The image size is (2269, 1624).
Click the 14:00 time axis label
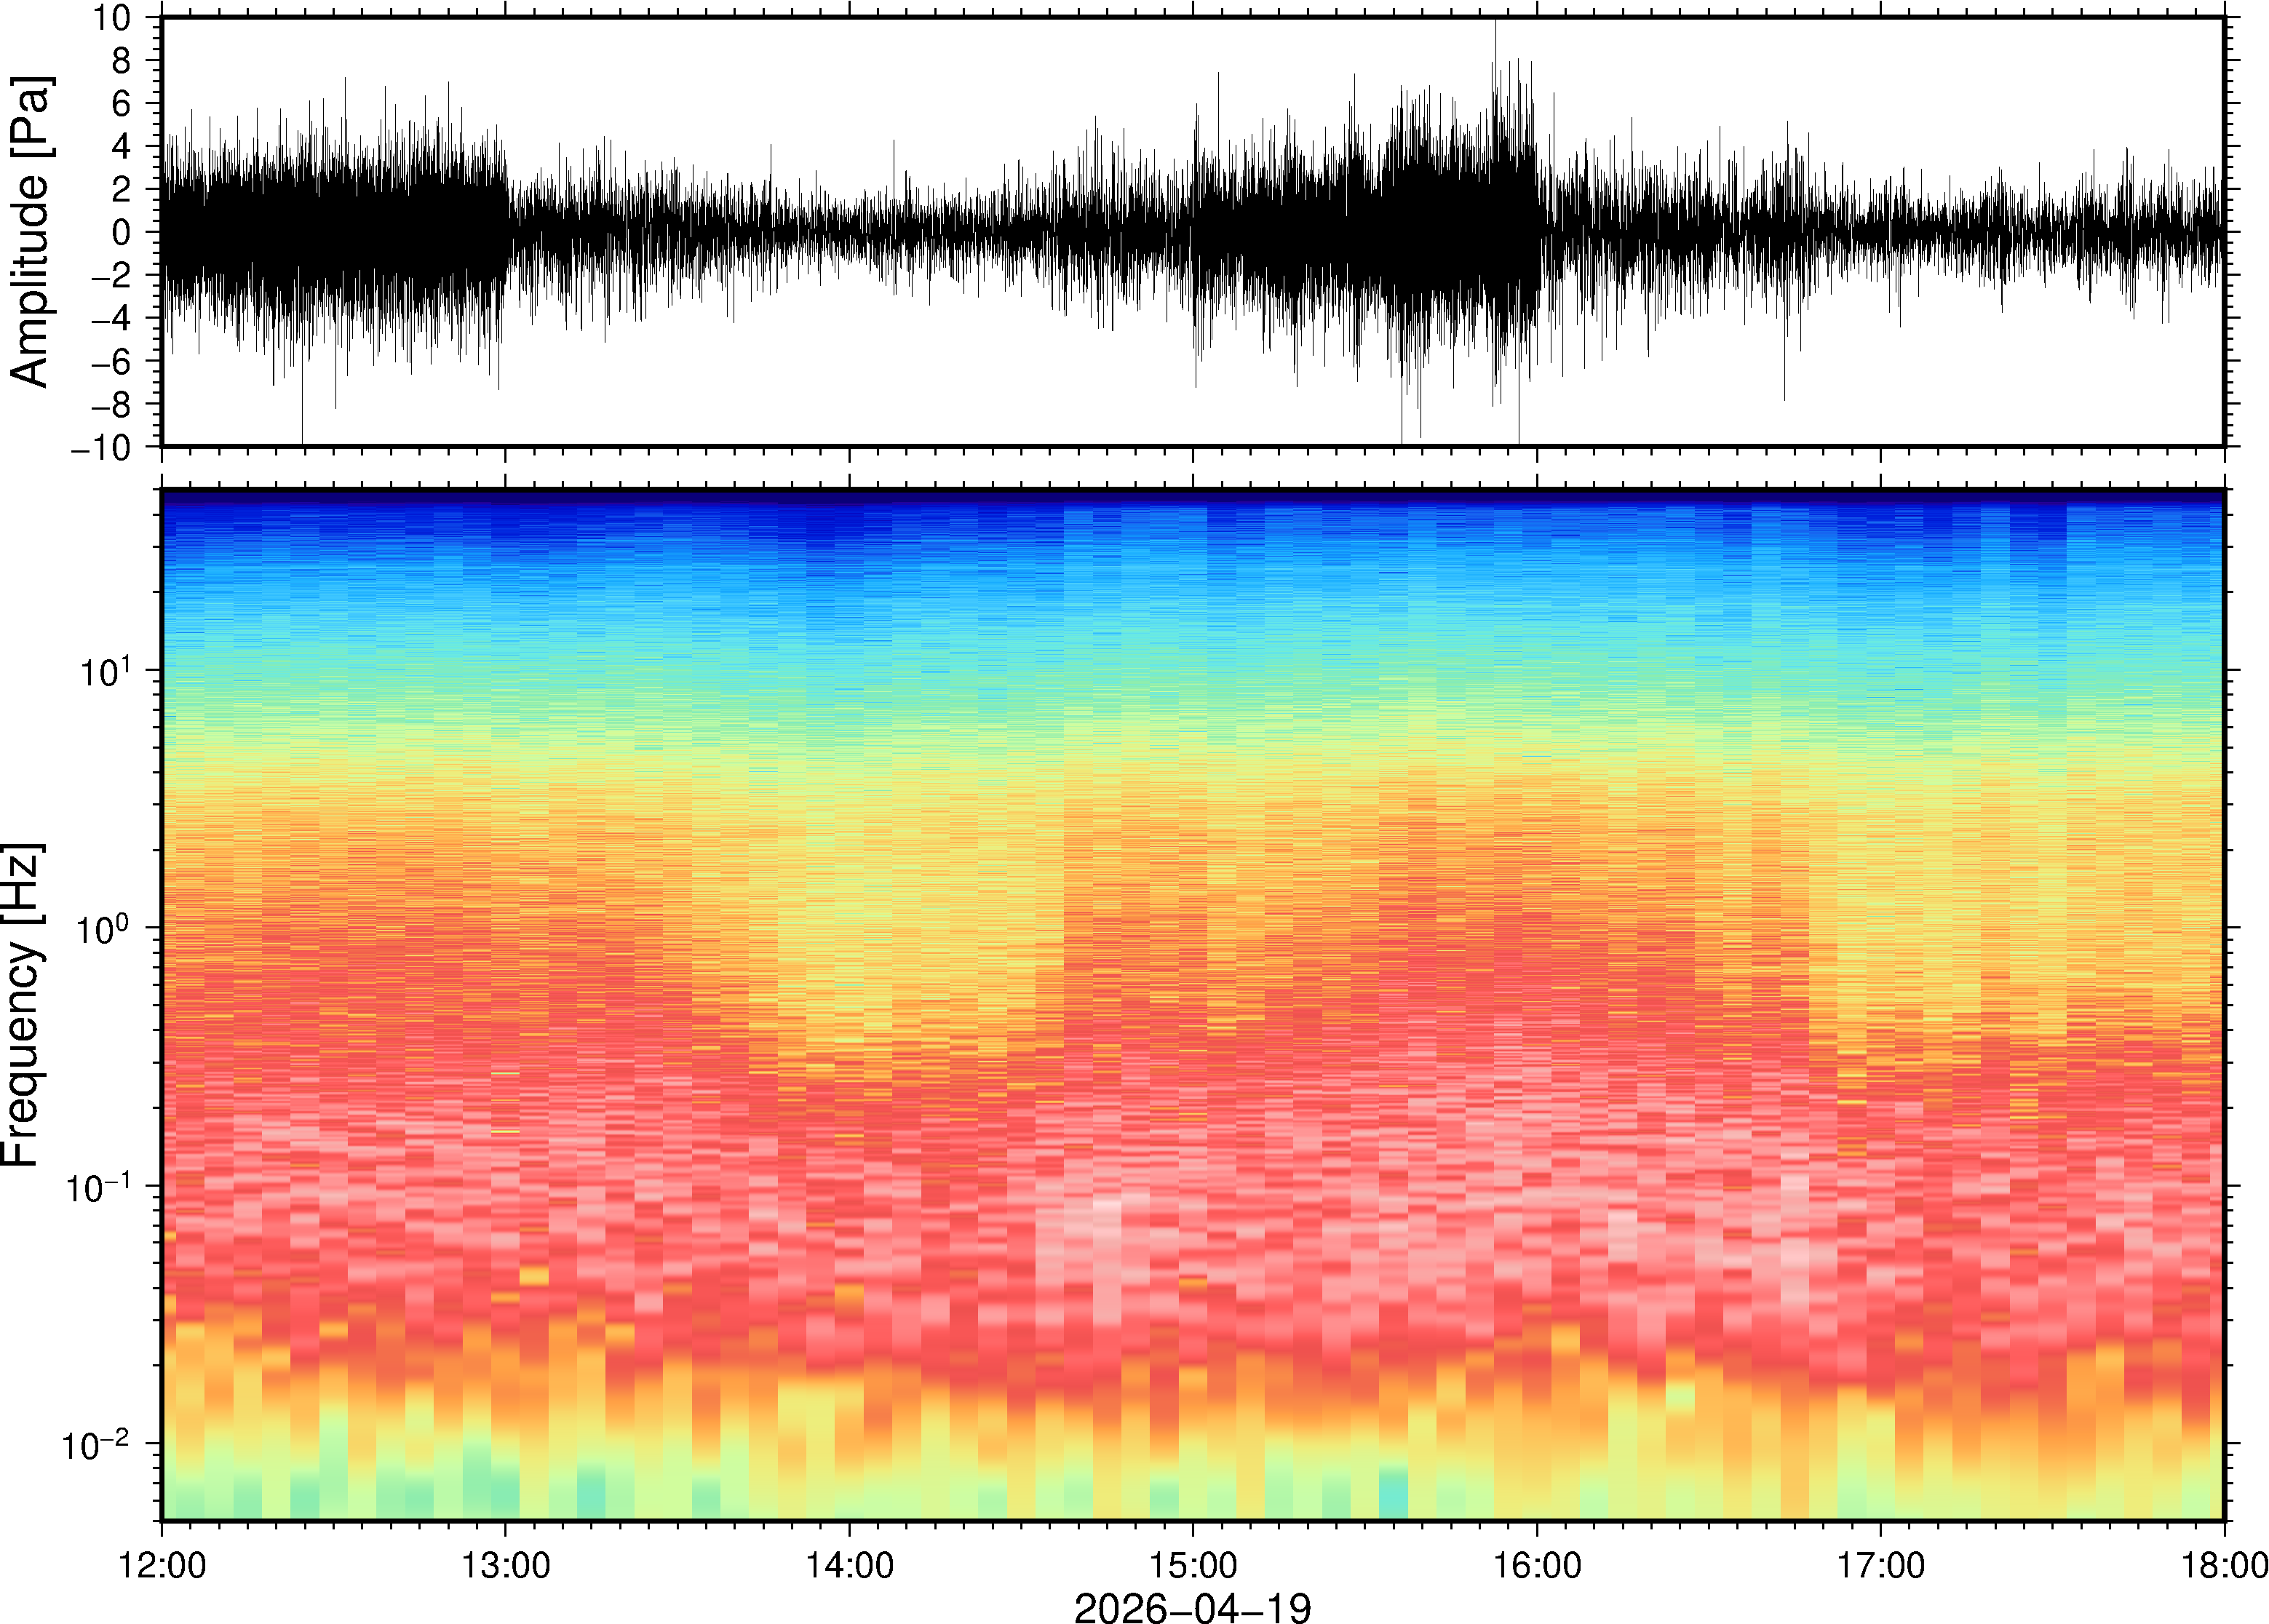tap(849, 1564)
